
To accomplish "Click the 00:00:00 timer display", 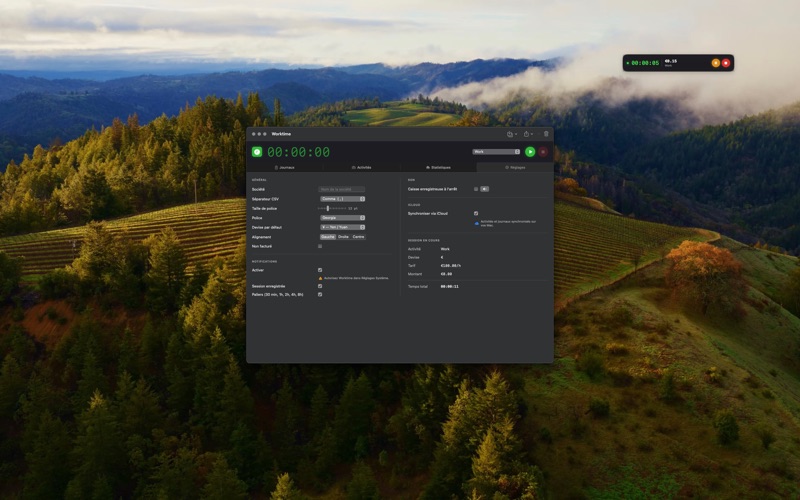I will 298,152.
